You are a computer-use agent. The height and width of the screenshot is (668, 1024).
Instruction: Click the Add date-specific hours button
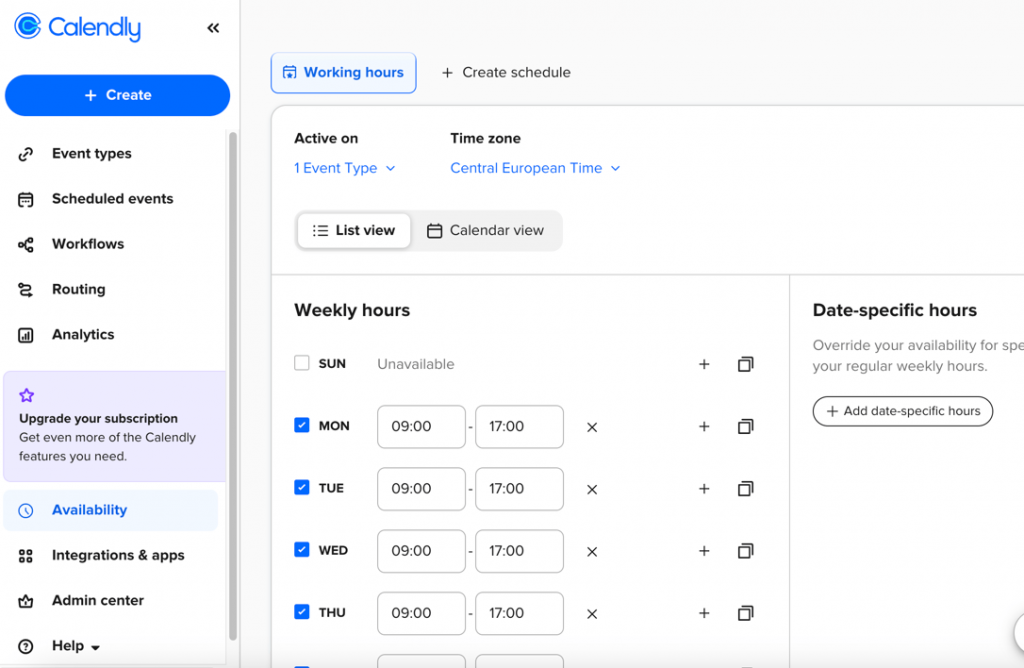pyautogui.click(x=902, y=411)
